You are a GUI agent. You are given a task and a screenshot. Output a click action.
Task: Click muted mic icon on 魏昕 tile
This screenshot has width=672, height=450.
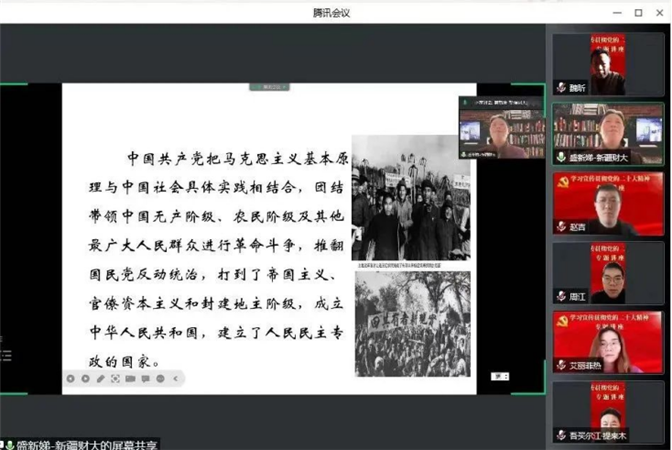[561, 88]
